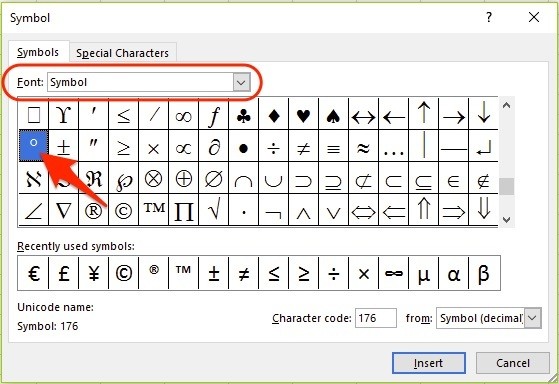
Task: Open the Font dropdown list
Action: 241,82
